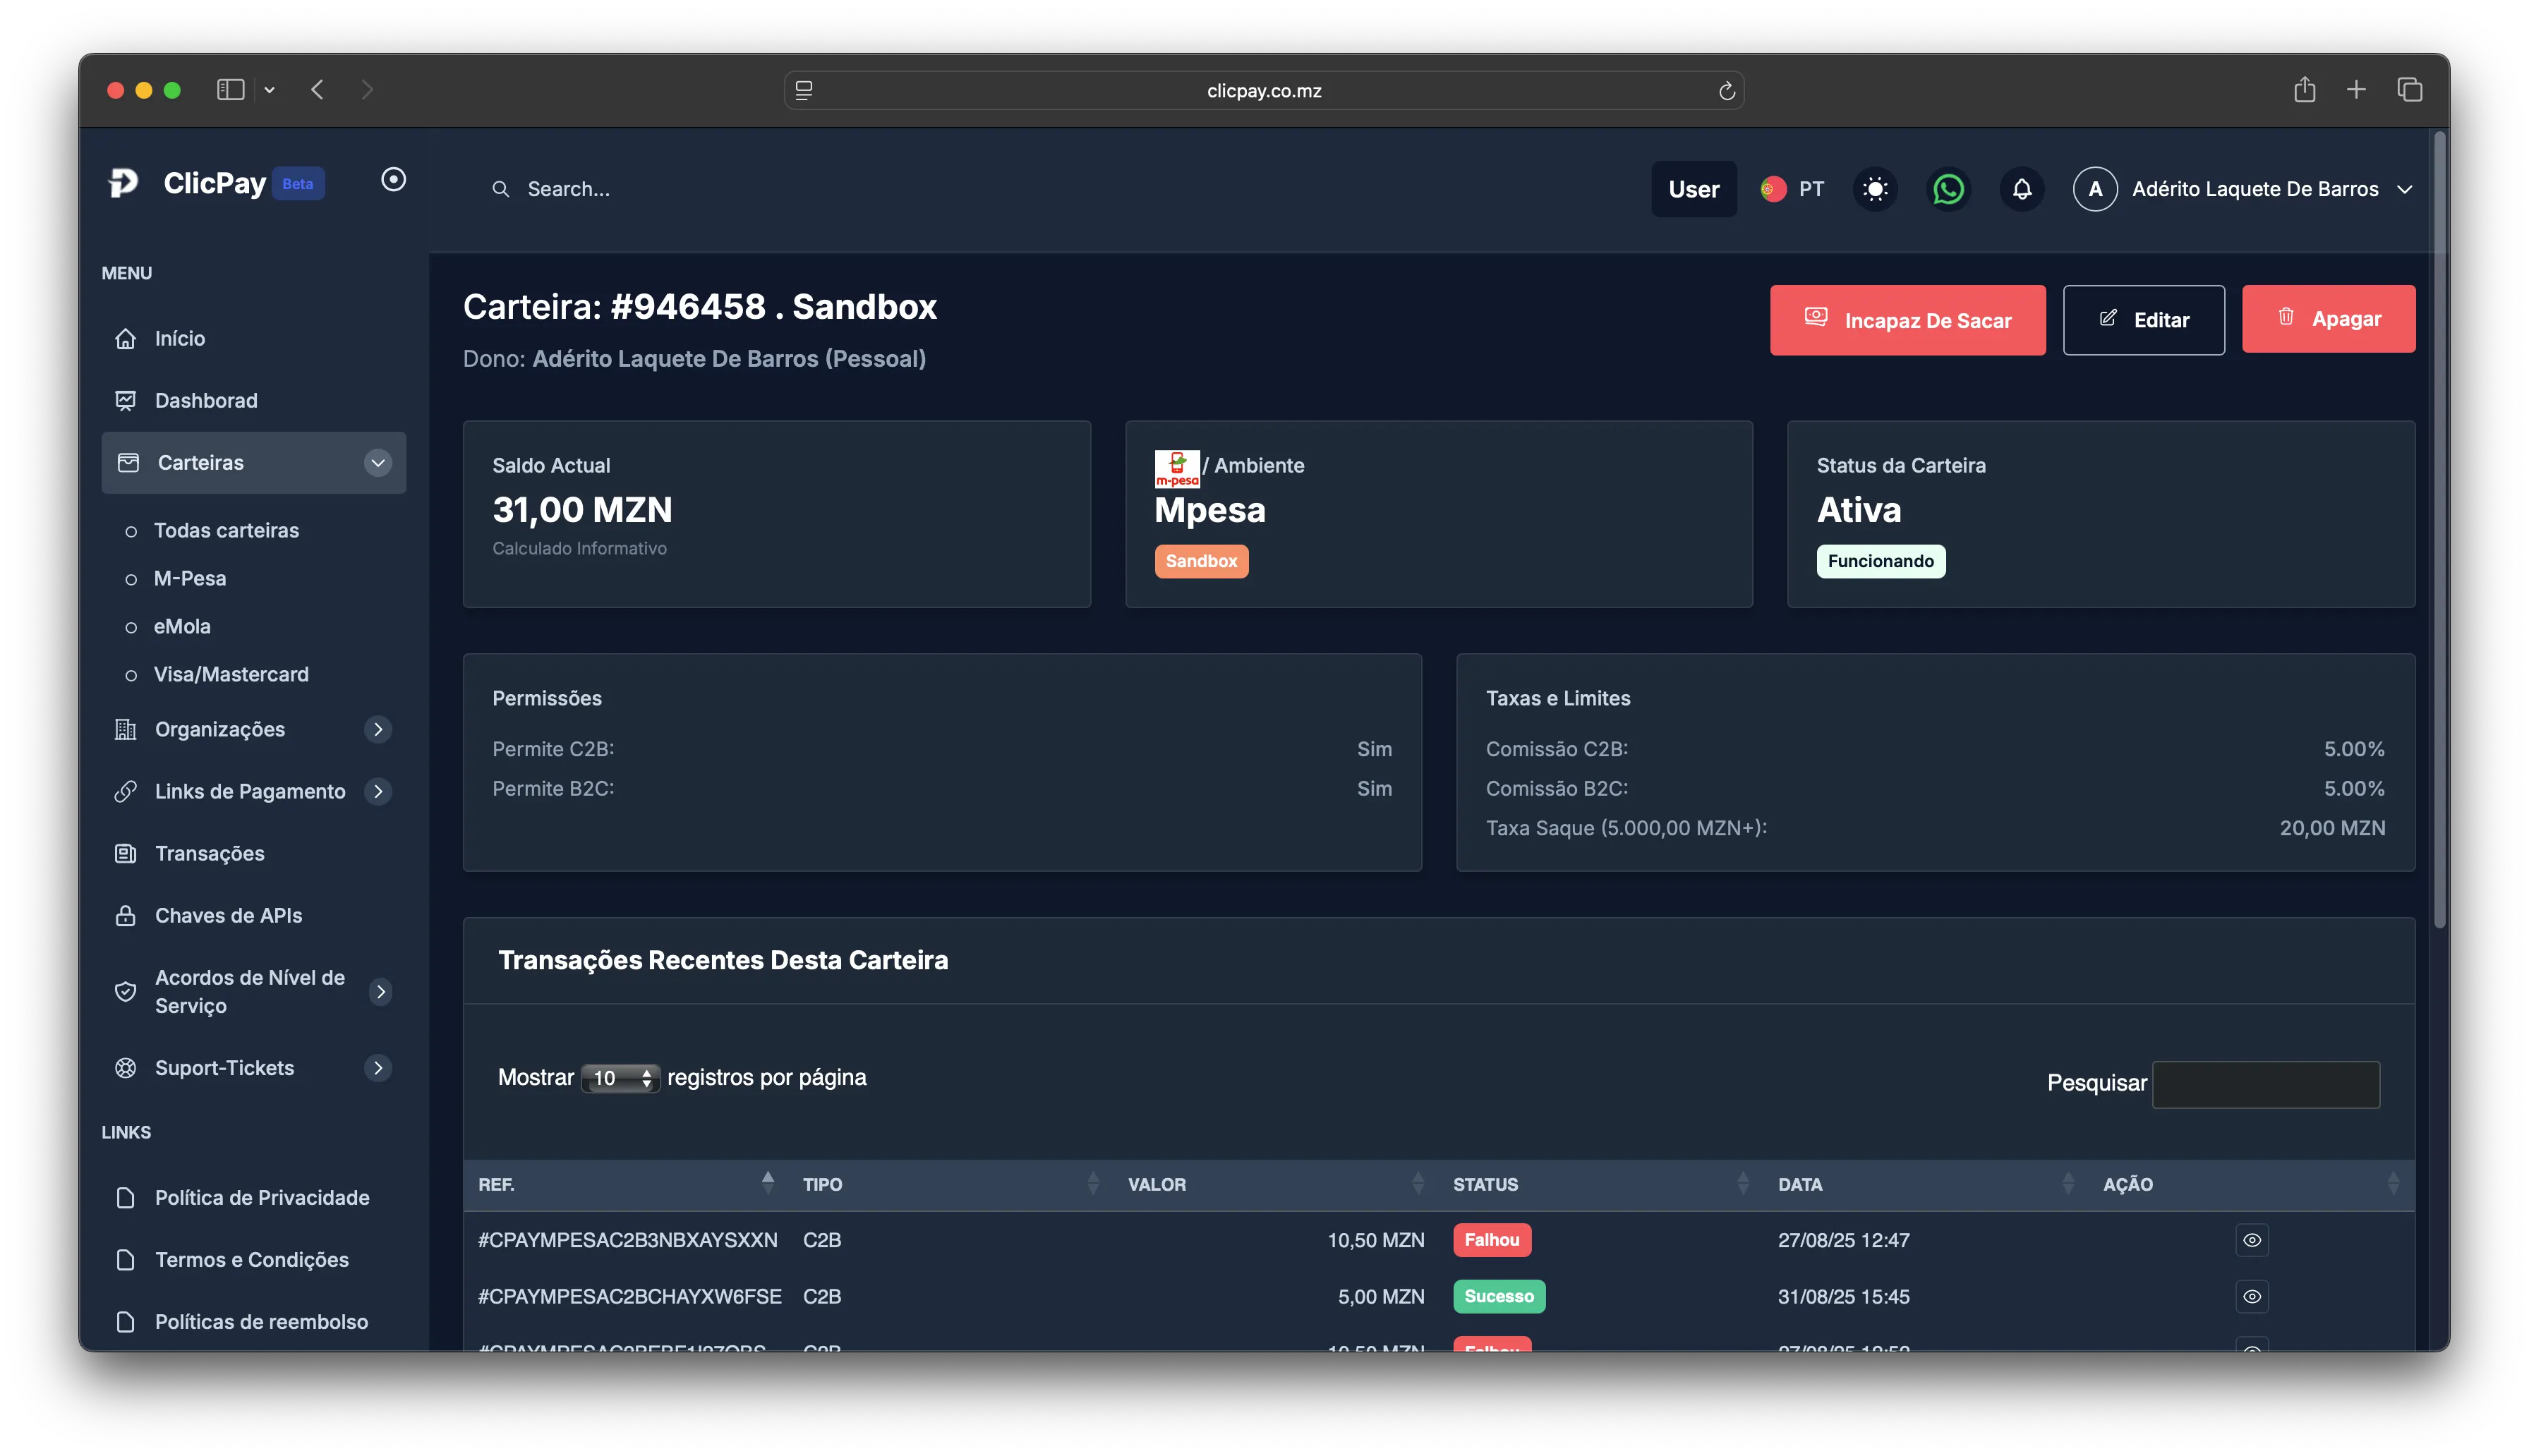Click the Sandbox environment badge

click(1201, 562)
